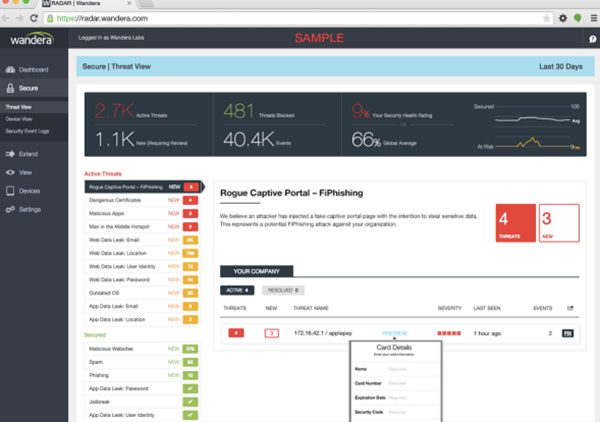The image size is (600, 422).
Task: Click the Wandera logo
Action: click(32, 39)
